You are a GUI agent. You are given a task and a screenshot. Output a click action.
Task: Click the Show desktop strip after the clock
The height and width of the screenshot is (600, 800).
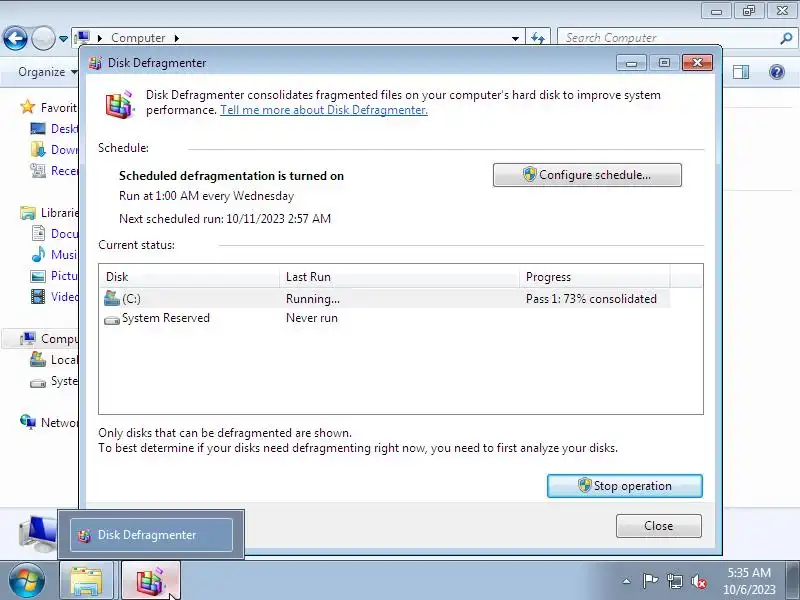click(792, 581)
